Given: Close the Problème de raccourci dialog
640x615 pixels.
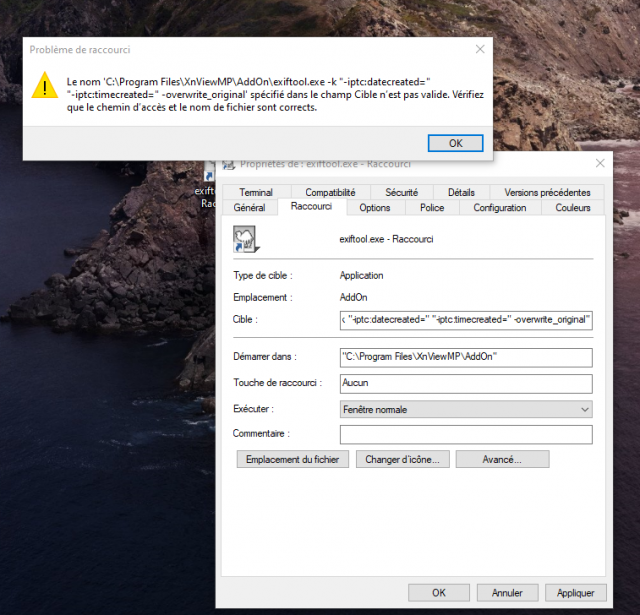Looking at the screenshot, I should (x=480, y=49).
